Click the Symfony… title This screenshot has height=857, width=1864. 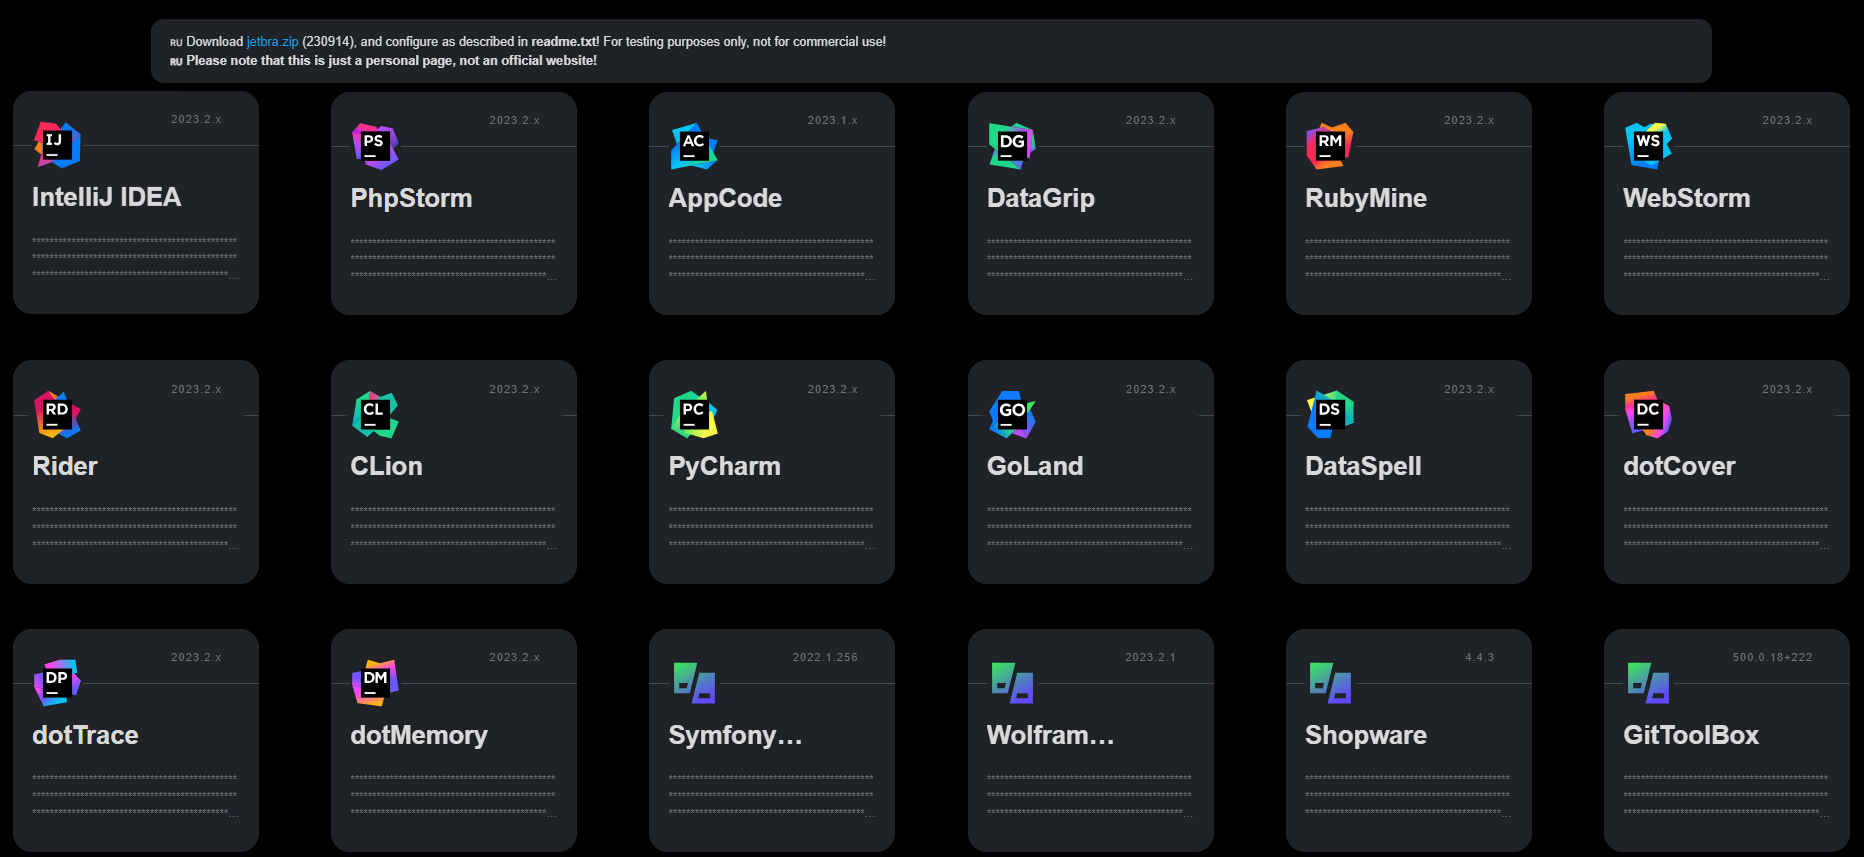coord(735,735)
